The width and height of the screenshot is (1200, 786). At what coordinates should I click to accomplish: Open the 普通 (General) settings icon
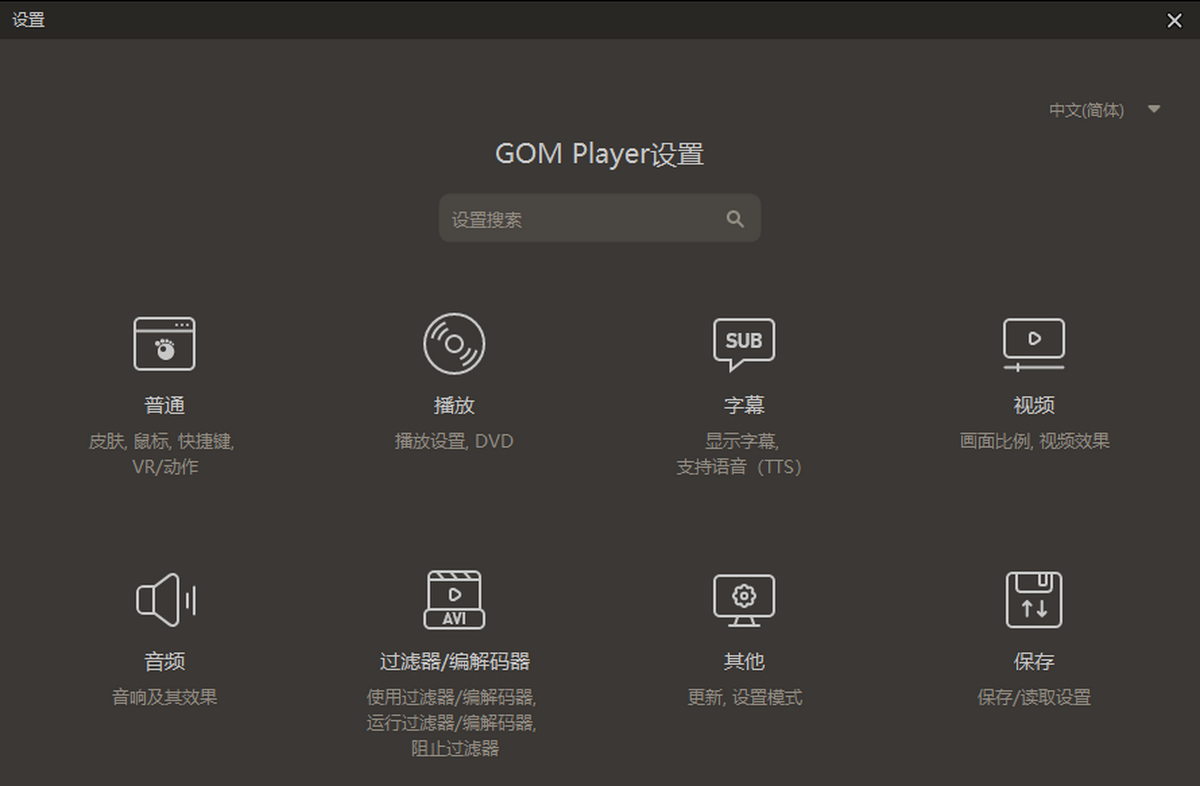click(164, 343)
